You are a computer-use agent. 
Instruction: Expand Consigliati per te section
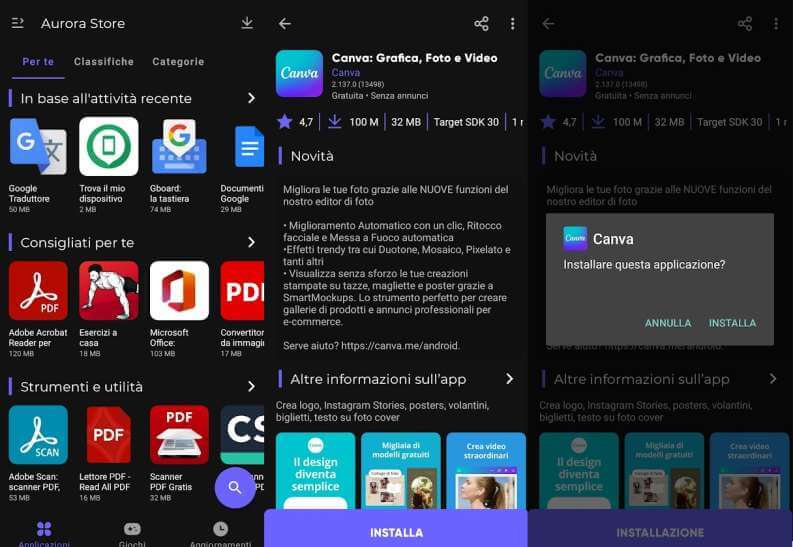[x=251, y=242]
